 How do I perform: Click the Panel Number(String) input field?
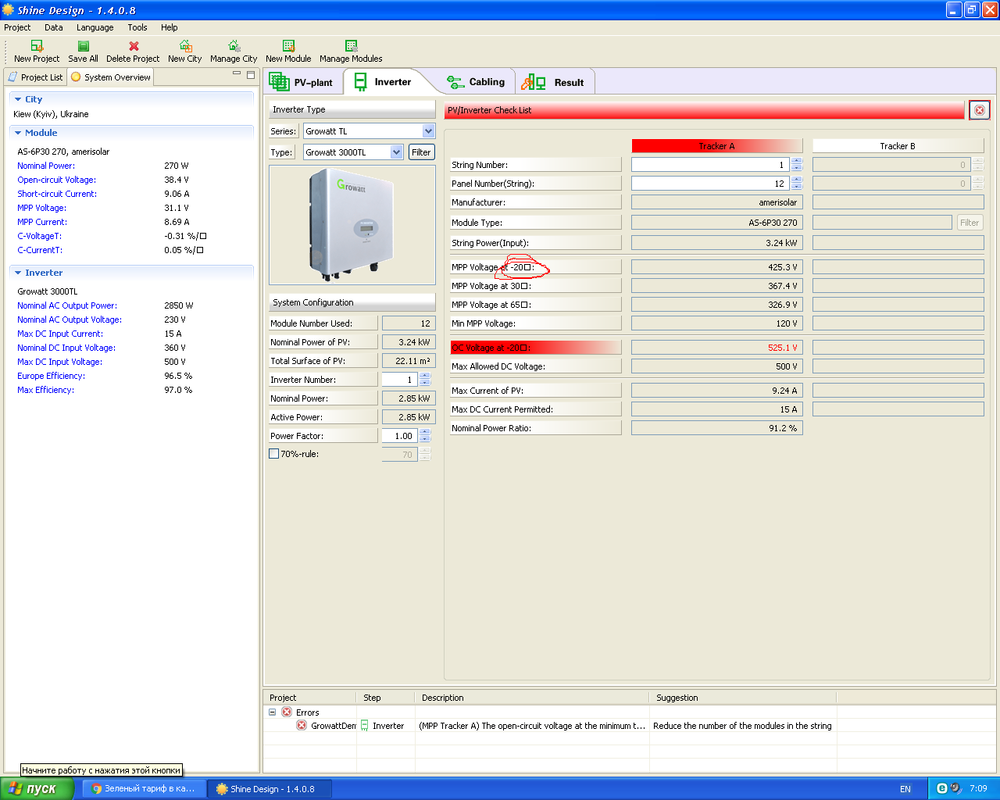pyautogui.click(x=710, y=183)
